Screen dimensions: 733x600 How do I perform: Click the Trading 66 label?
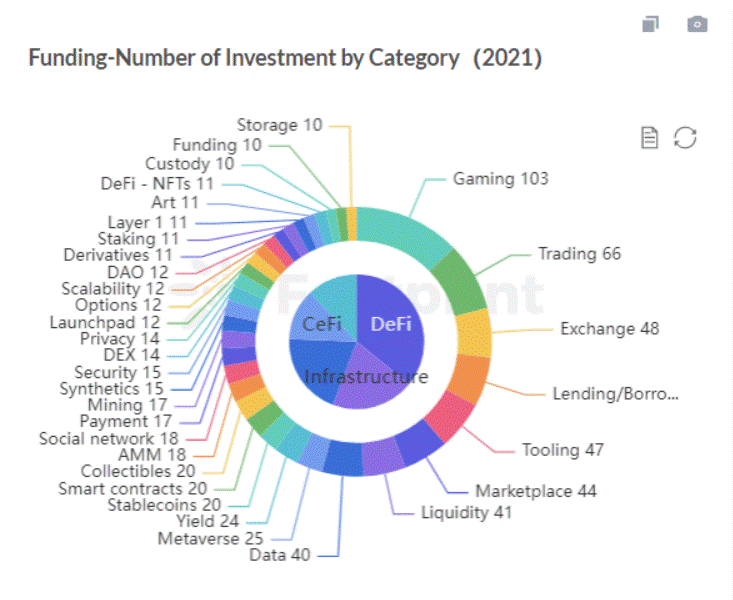point(580,253)
